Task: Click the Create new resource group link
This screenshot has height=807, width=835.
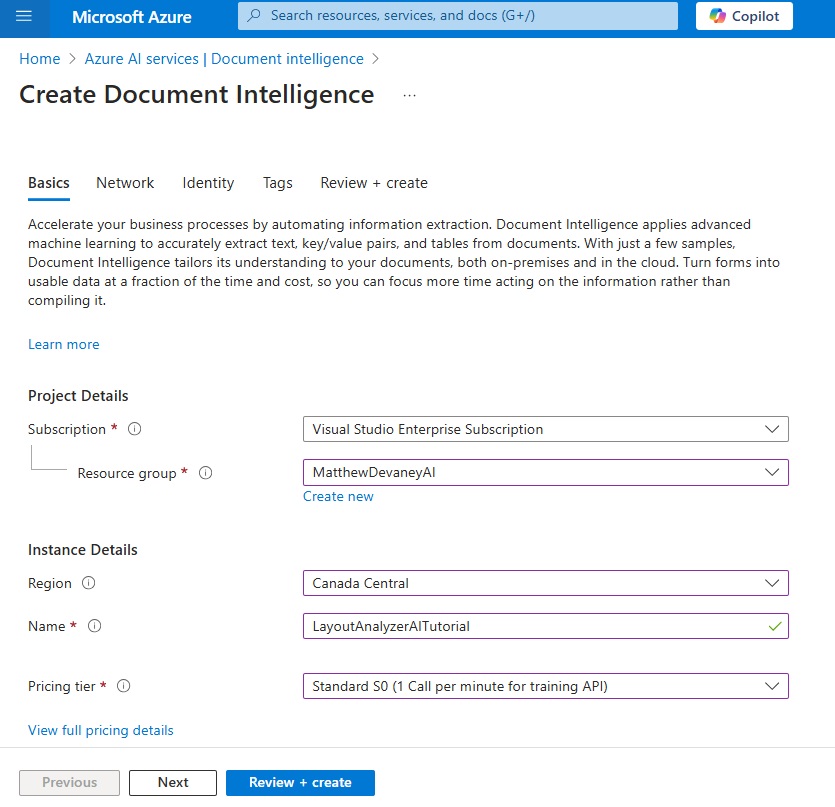Action: pos(338,496)
